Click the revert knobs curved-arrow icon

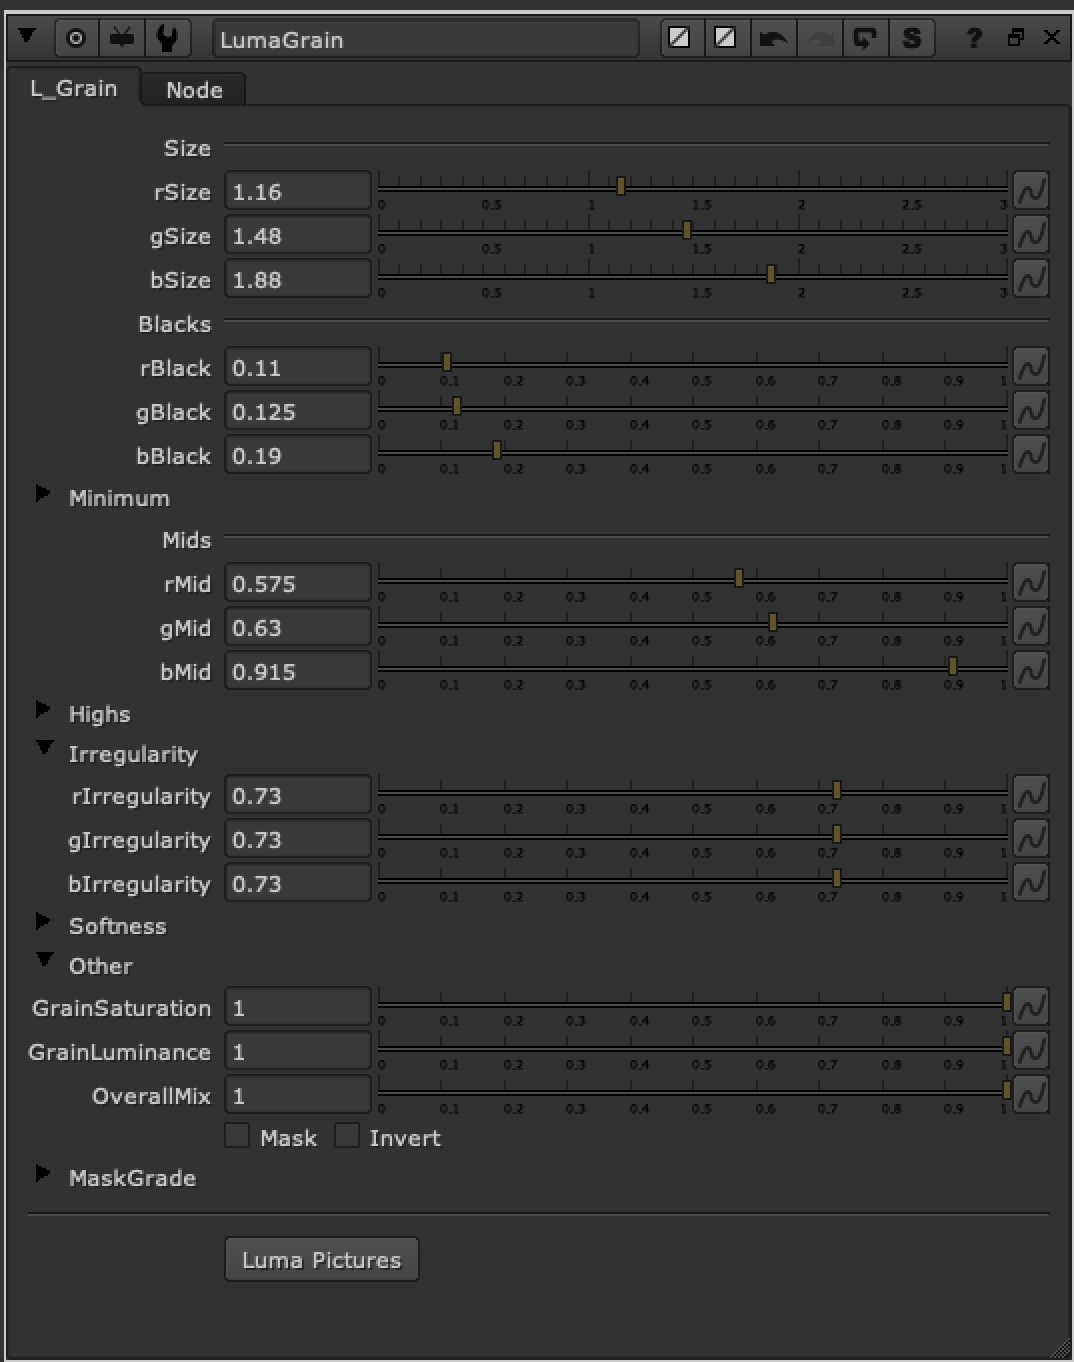[x=865, y=38]
